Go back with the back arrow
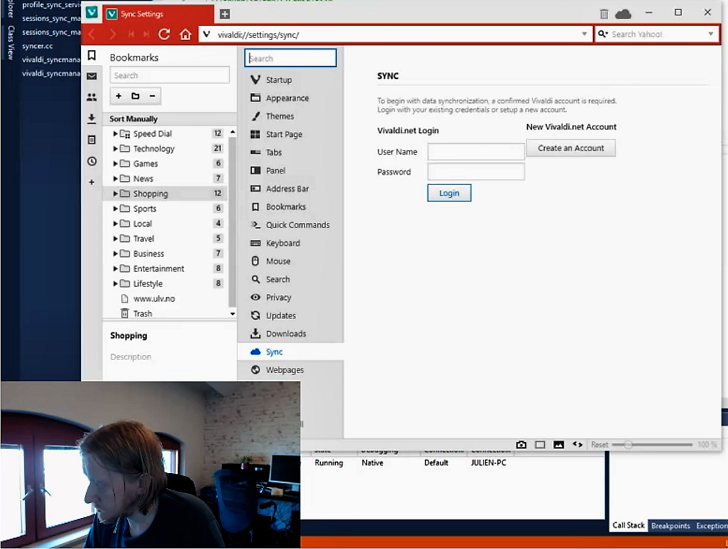The width and height of the screenshot is (728, 549). tap(91, 34)
